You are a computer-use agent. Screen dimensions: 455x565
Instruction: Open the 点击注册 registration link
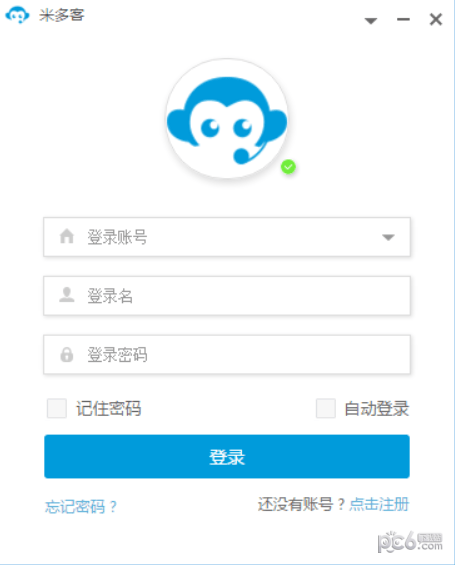379,504
